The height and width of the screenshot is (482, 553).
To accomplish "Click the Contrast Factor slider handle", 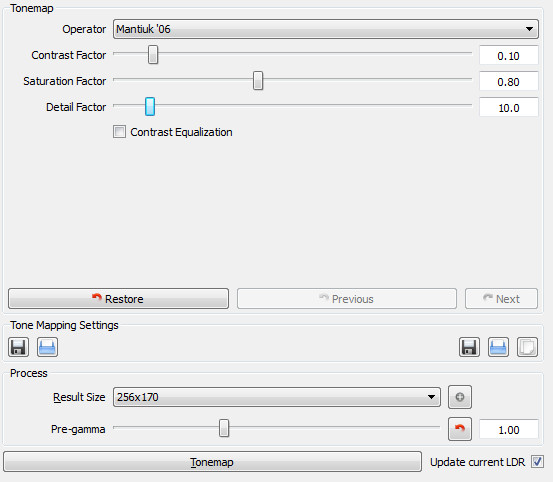I will (153, 54).
